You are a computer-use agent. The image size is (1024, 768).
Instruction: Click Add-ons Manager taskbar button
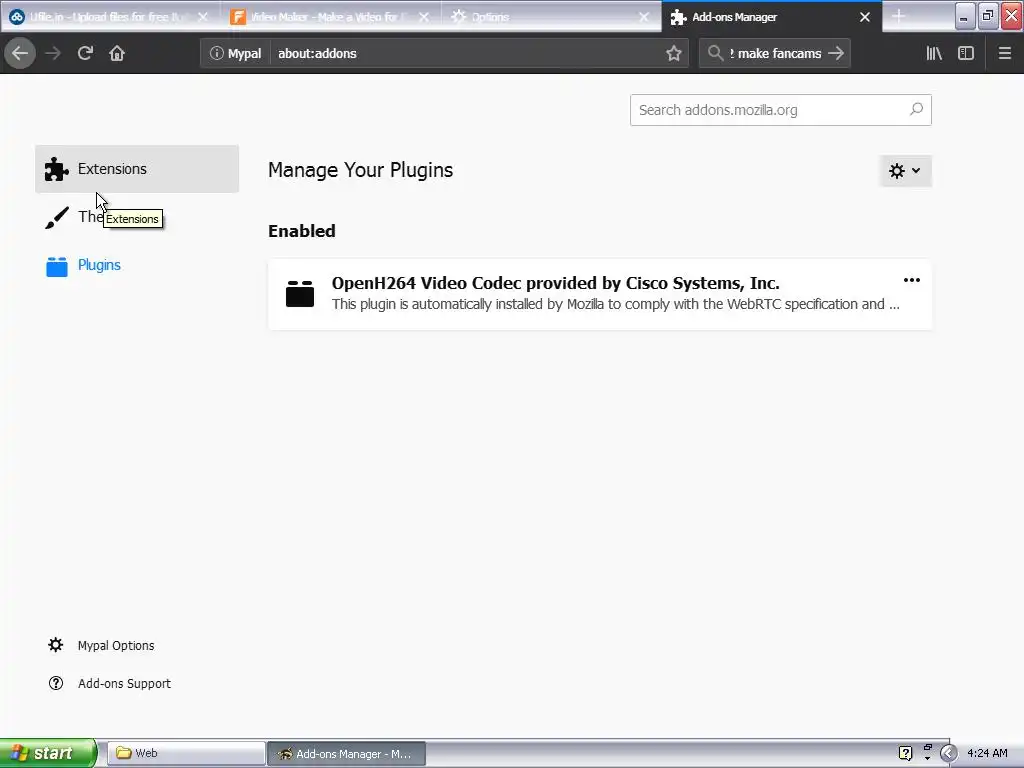coord(347,753)
